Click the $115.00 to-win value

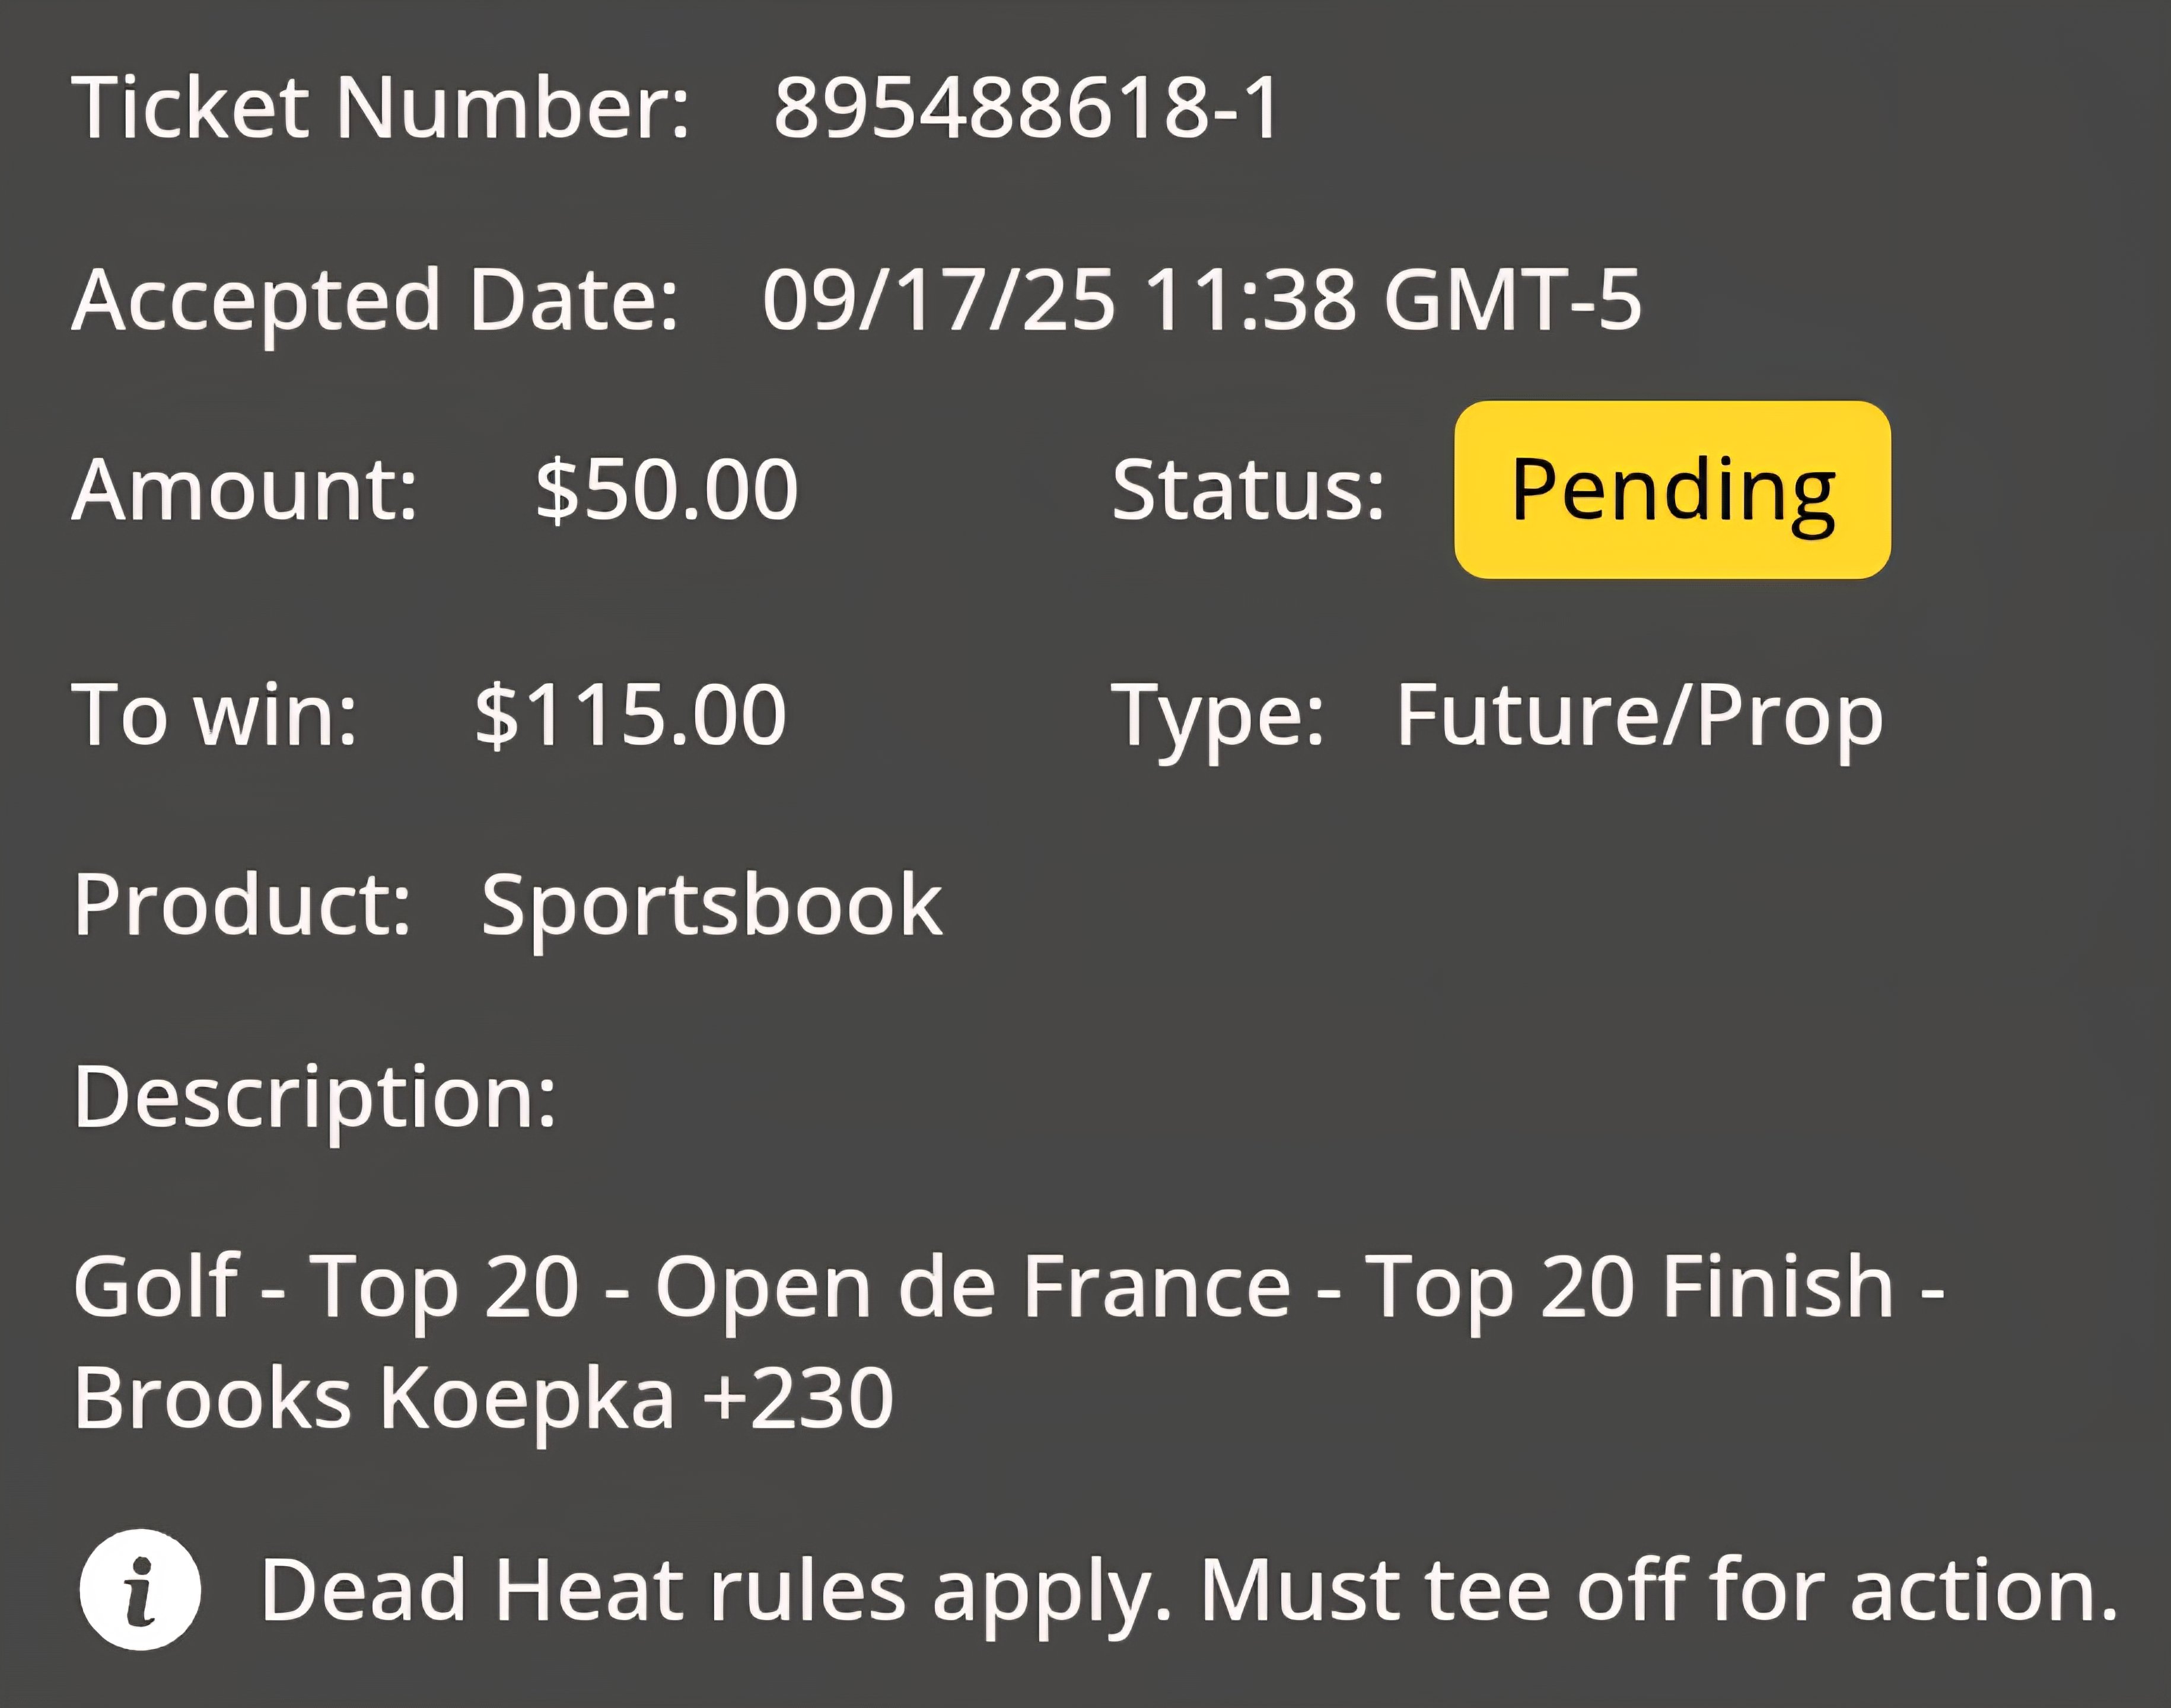(631, 715)
